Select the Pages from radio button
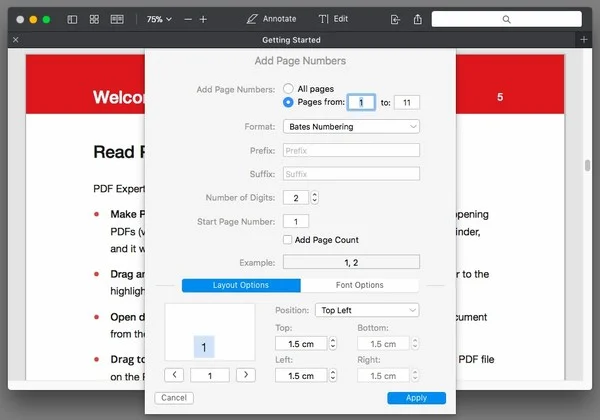Image resolution: width=600 pixels, height=420 pixels. tap(288, 102)
